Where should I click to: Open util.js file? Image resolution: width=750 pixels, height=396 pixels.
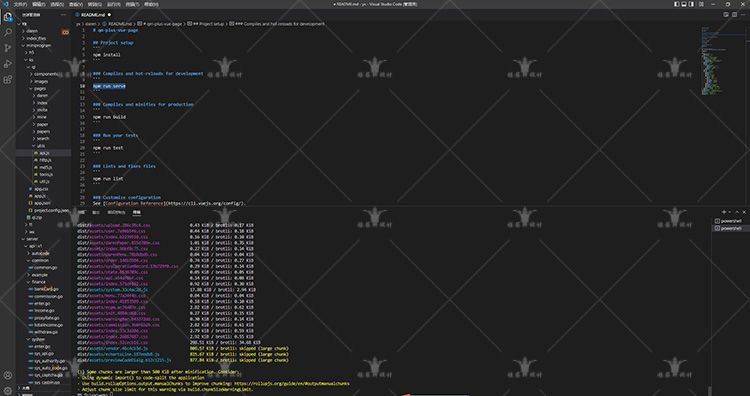tap(43, 182)
